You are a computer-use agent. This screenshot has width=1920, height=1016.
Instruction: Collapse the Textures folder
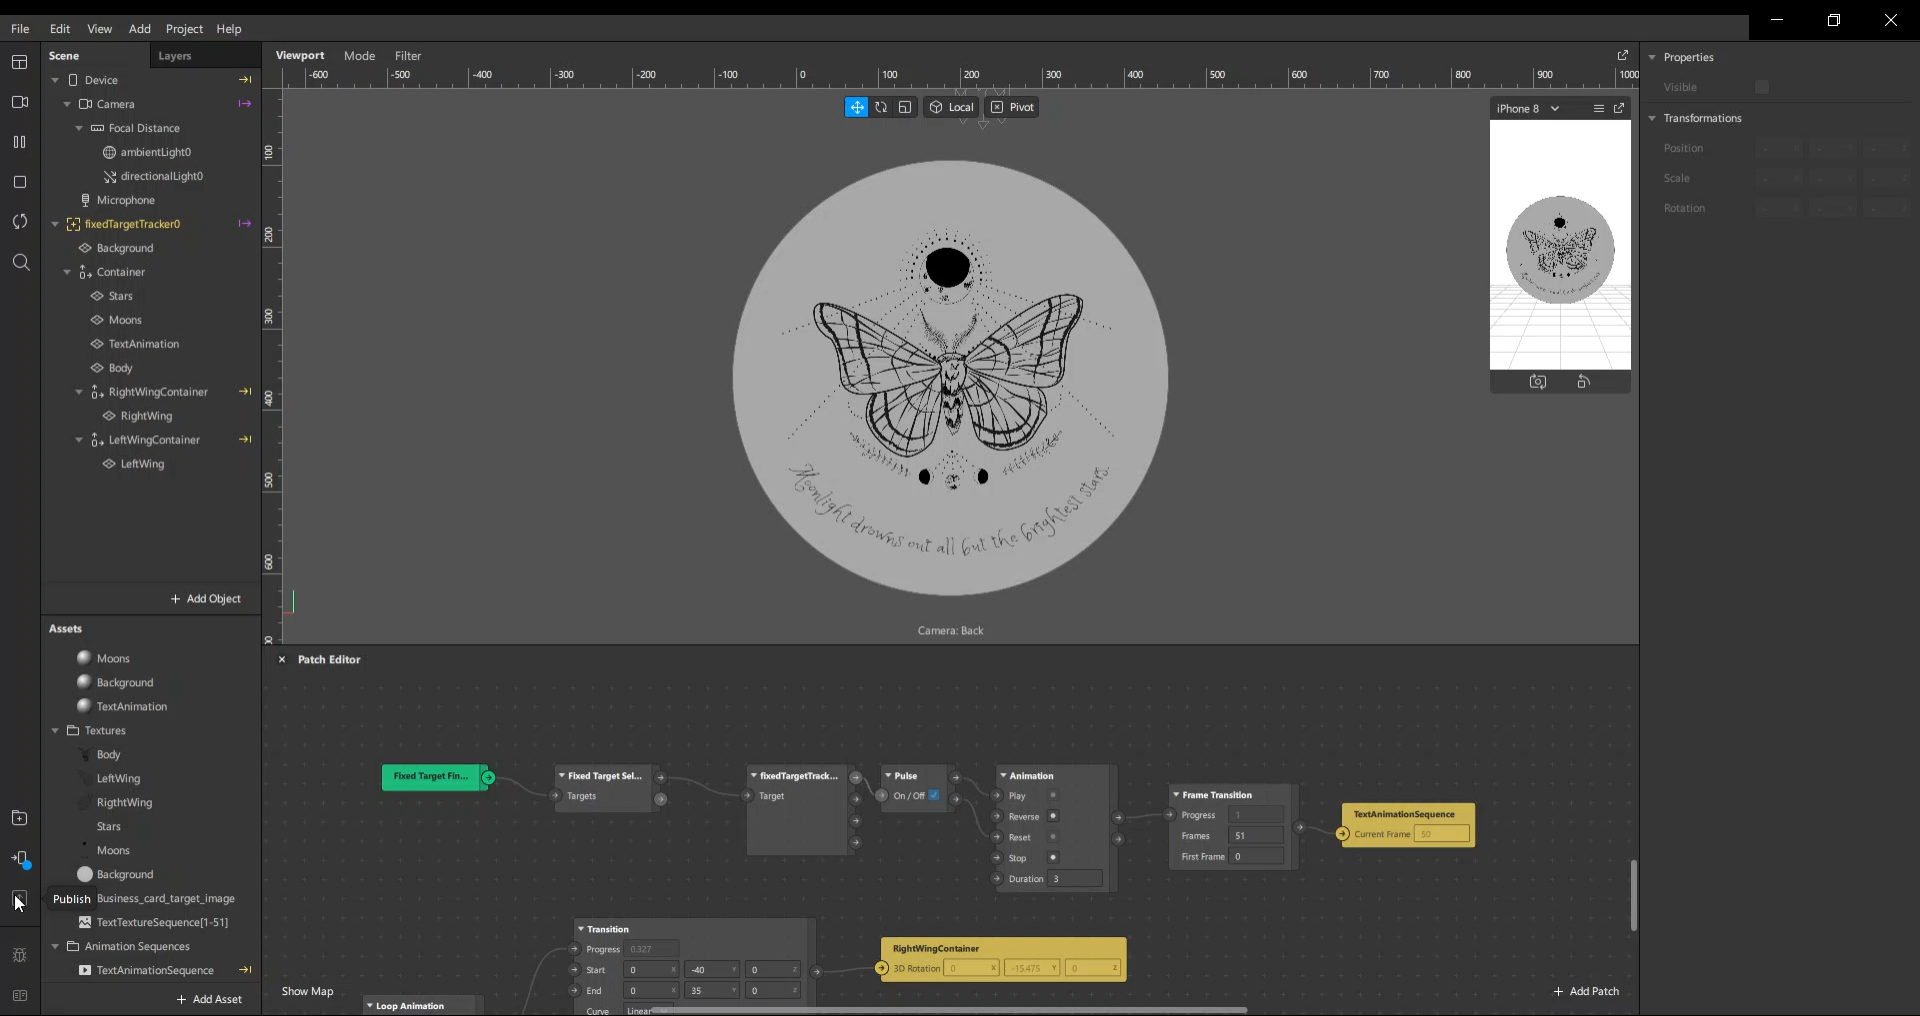pyautogui.click(x=55, y=731)
